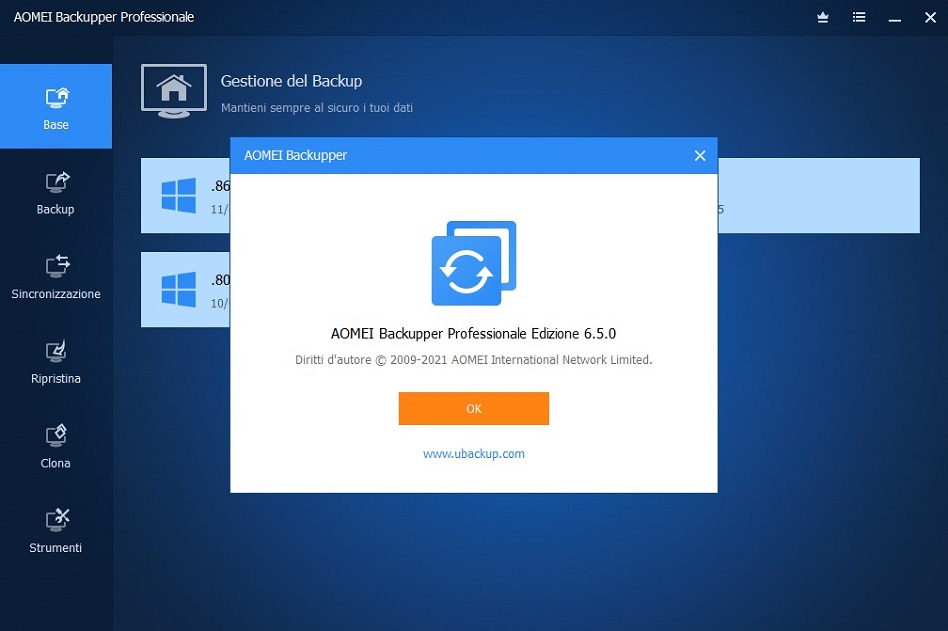Switch to Sincronizzazione section

tap(56, 277)
